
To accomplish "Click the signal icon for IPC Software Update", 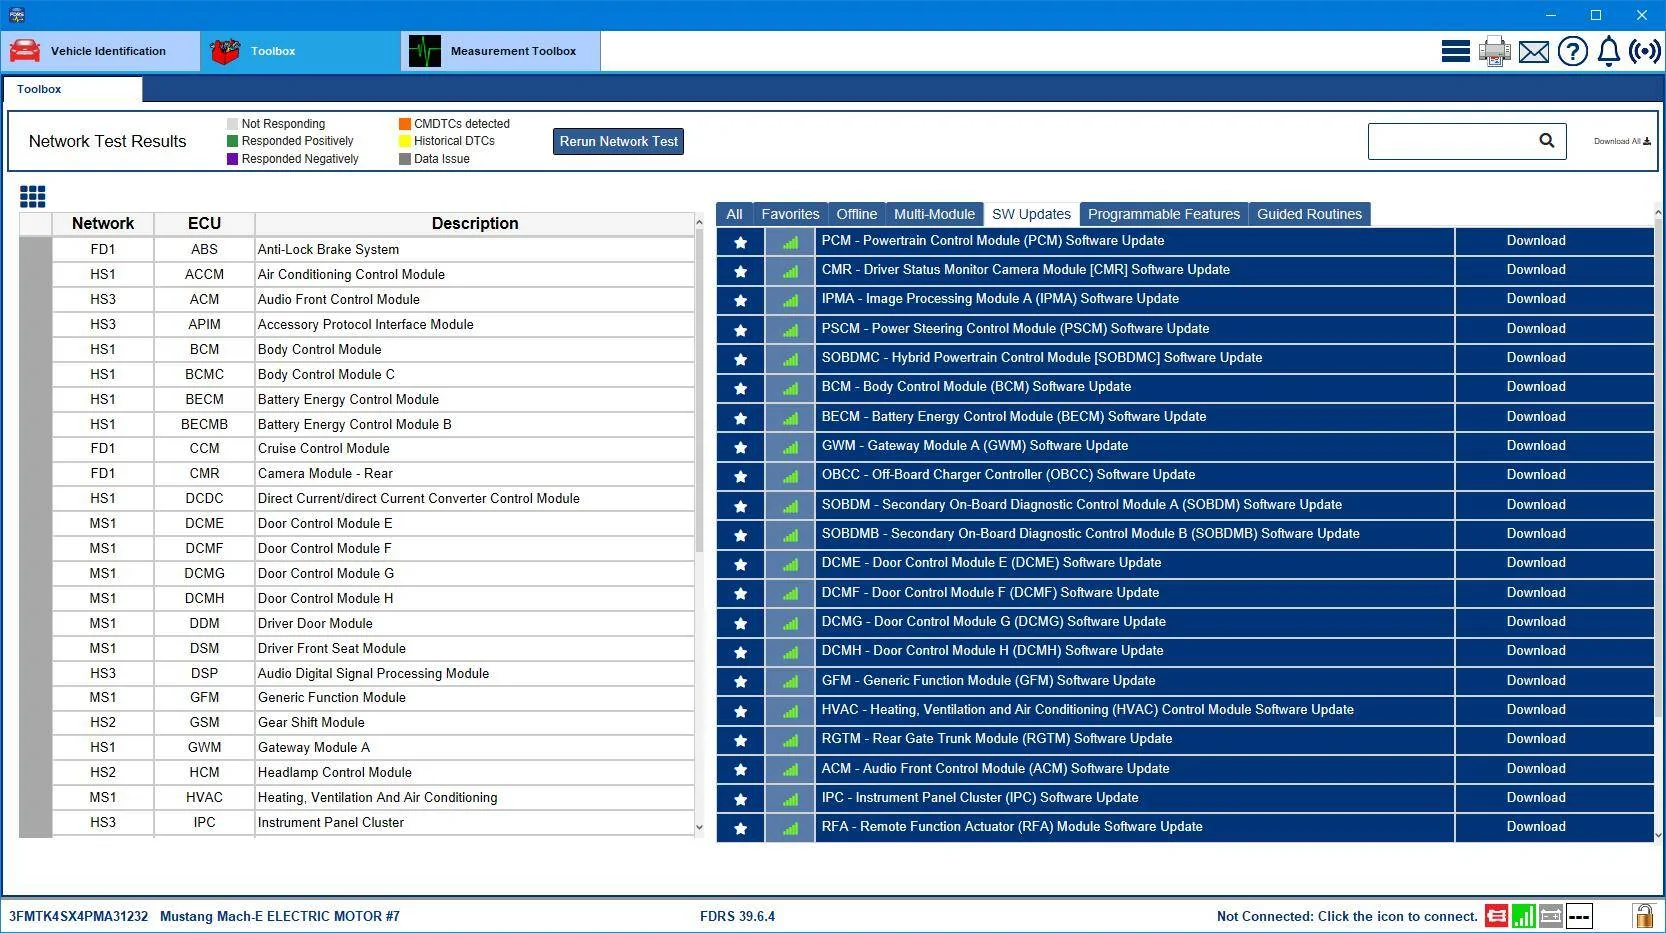I will [790, 799].
